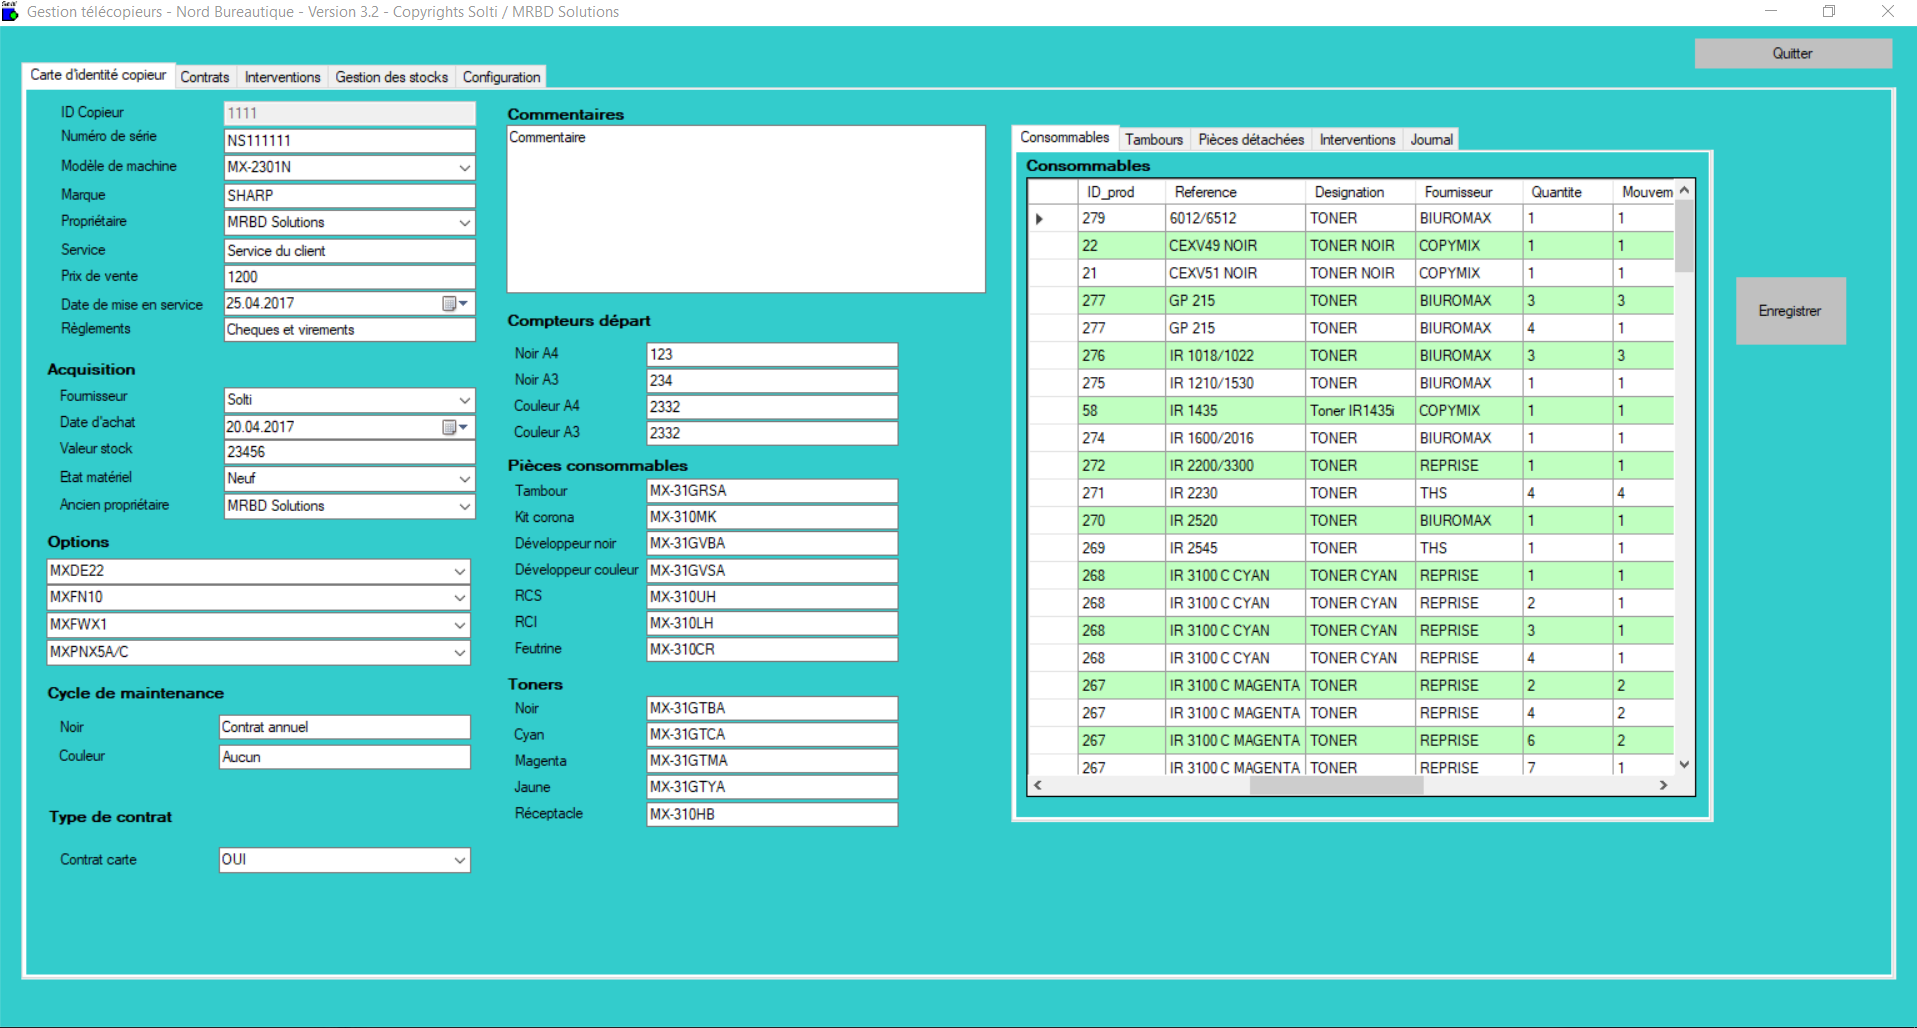Click into the Commentaires text box
Viewport: 1917px width, 1028px height.
pos(745,210)
